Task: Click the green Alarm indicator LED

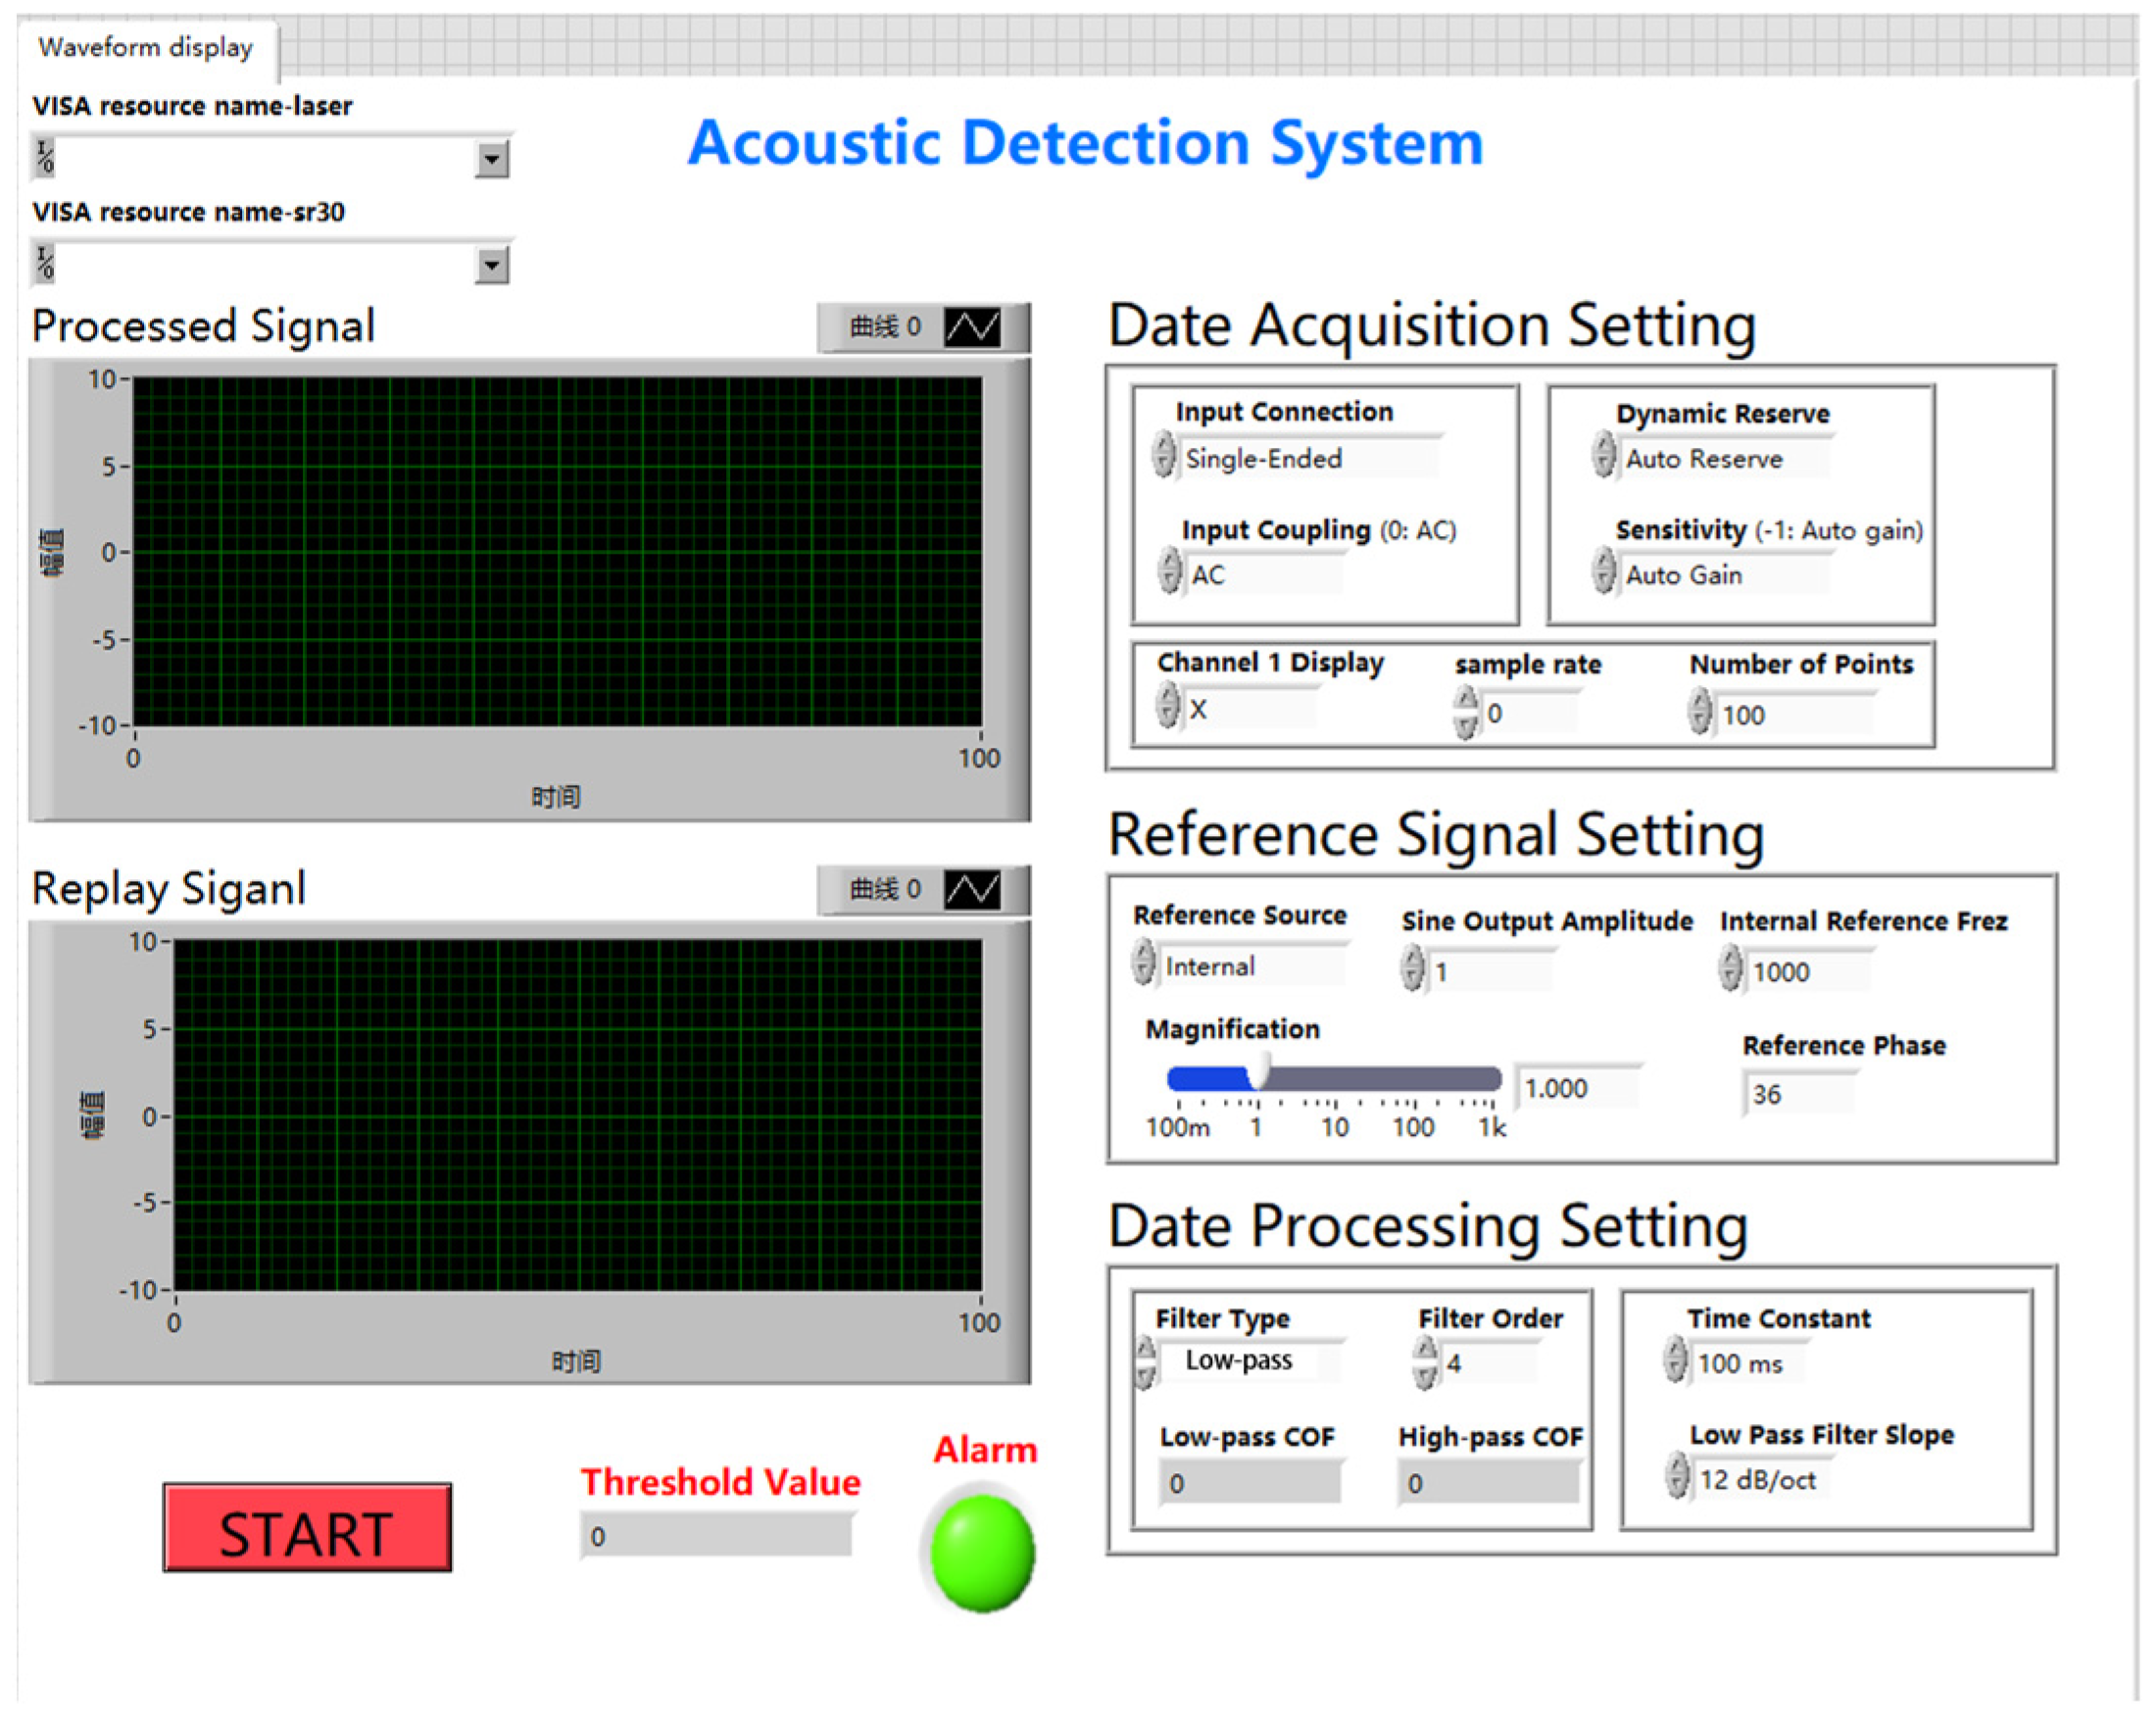Action: pyautogui.click(x=982, y=1553)
